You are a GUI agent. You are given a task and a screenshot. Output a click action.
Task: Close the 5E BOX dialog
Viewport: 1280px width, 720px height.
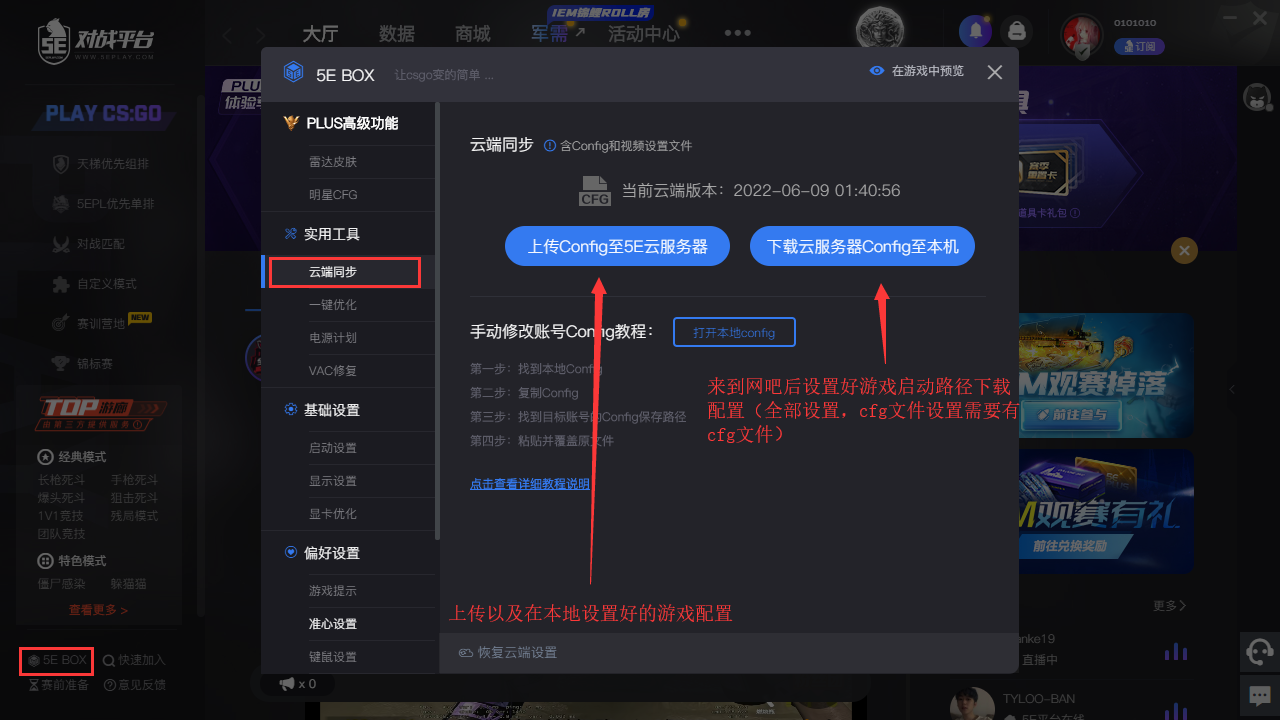tap(994, 72)
